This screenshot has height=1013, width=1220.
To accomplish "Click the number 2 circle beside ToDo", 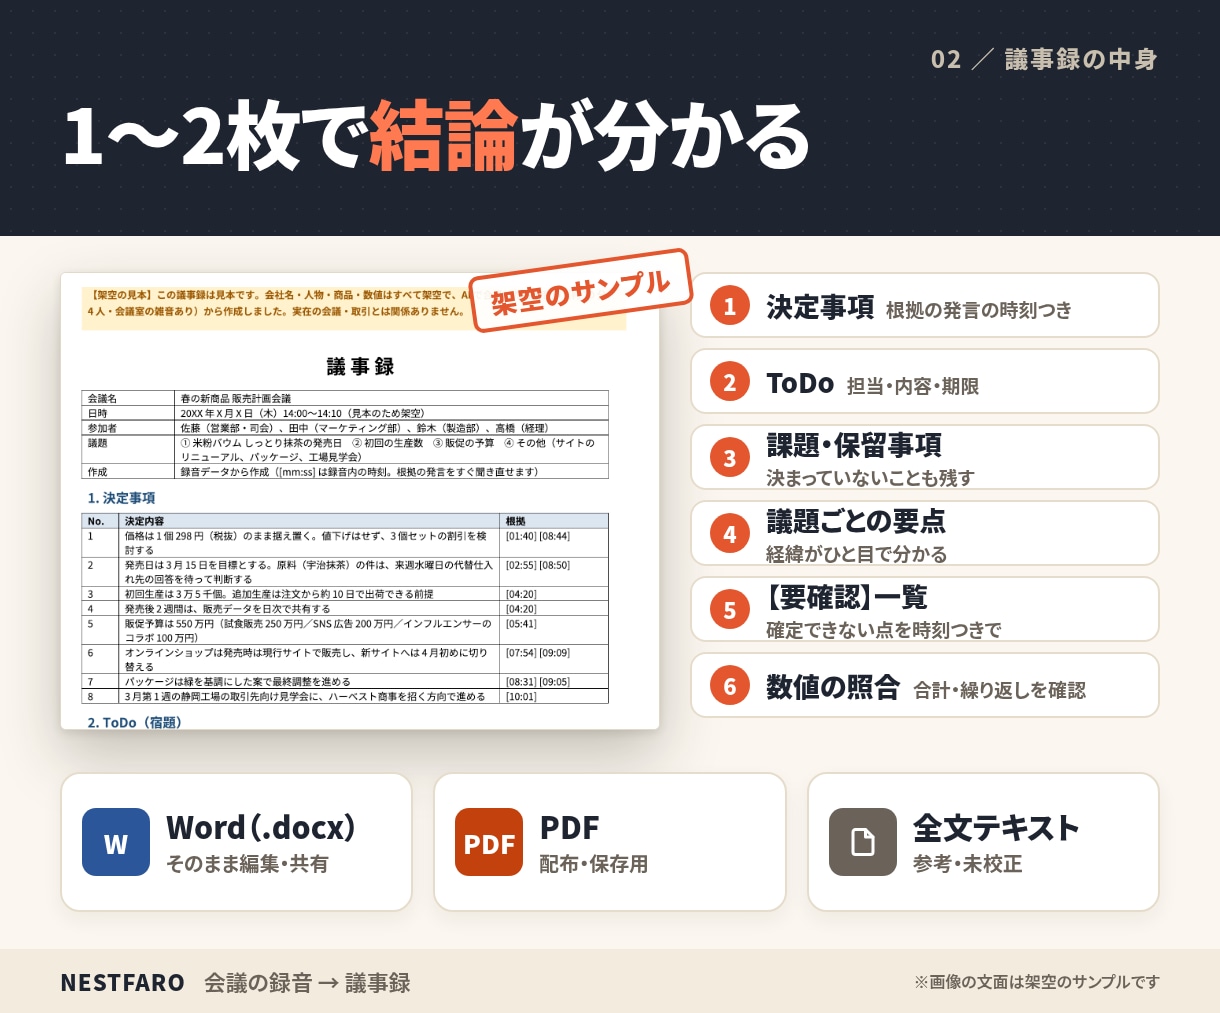I will pyautogui.click(x=730, y=382).
